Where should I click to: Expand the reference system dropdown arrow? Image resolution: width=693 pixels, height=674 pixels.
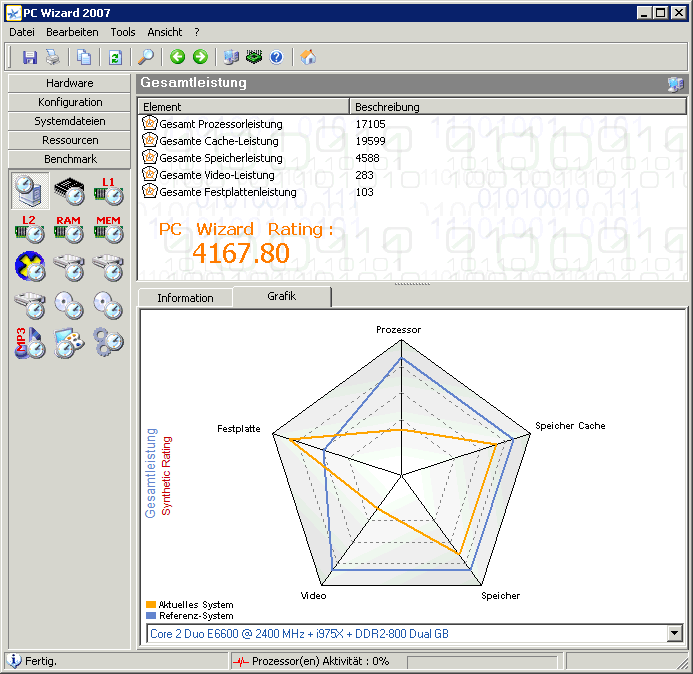(674, 633)
